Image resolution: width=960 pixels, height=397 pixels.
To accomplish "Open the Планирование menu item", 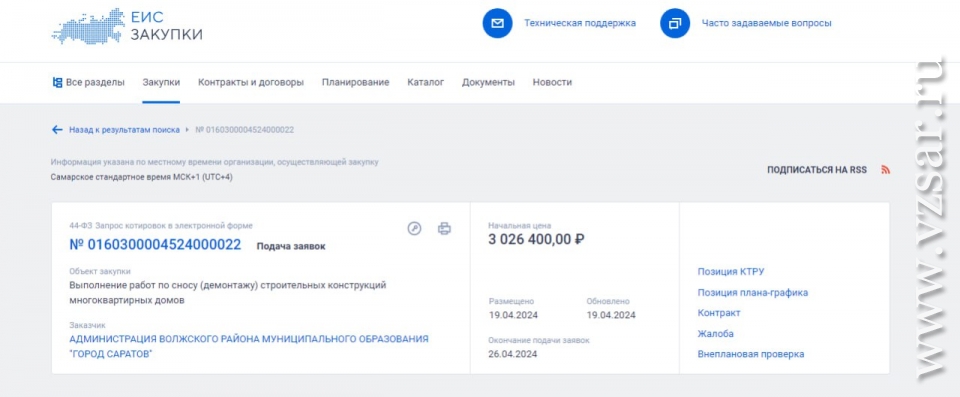I will [356, 82].
